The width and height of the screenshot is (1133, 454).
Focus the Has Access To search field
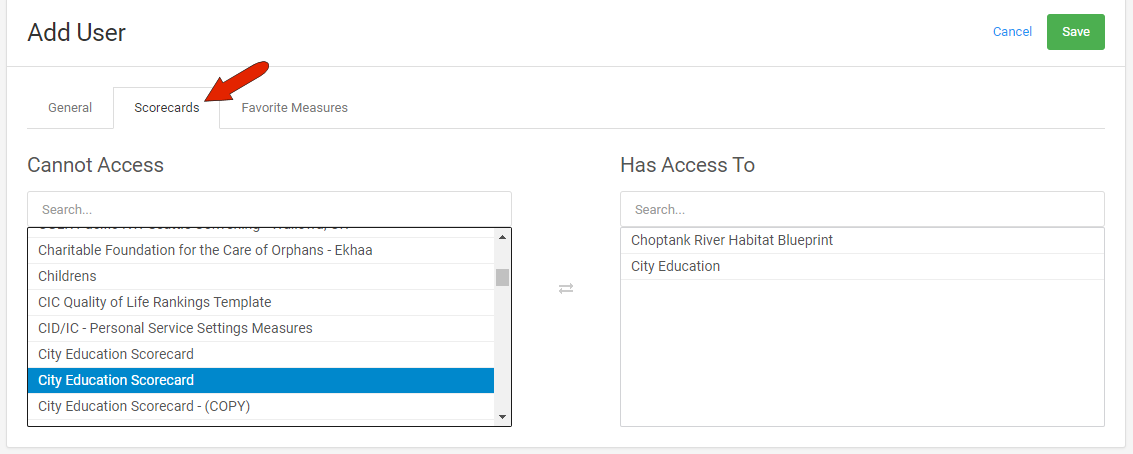pos(862,210)
